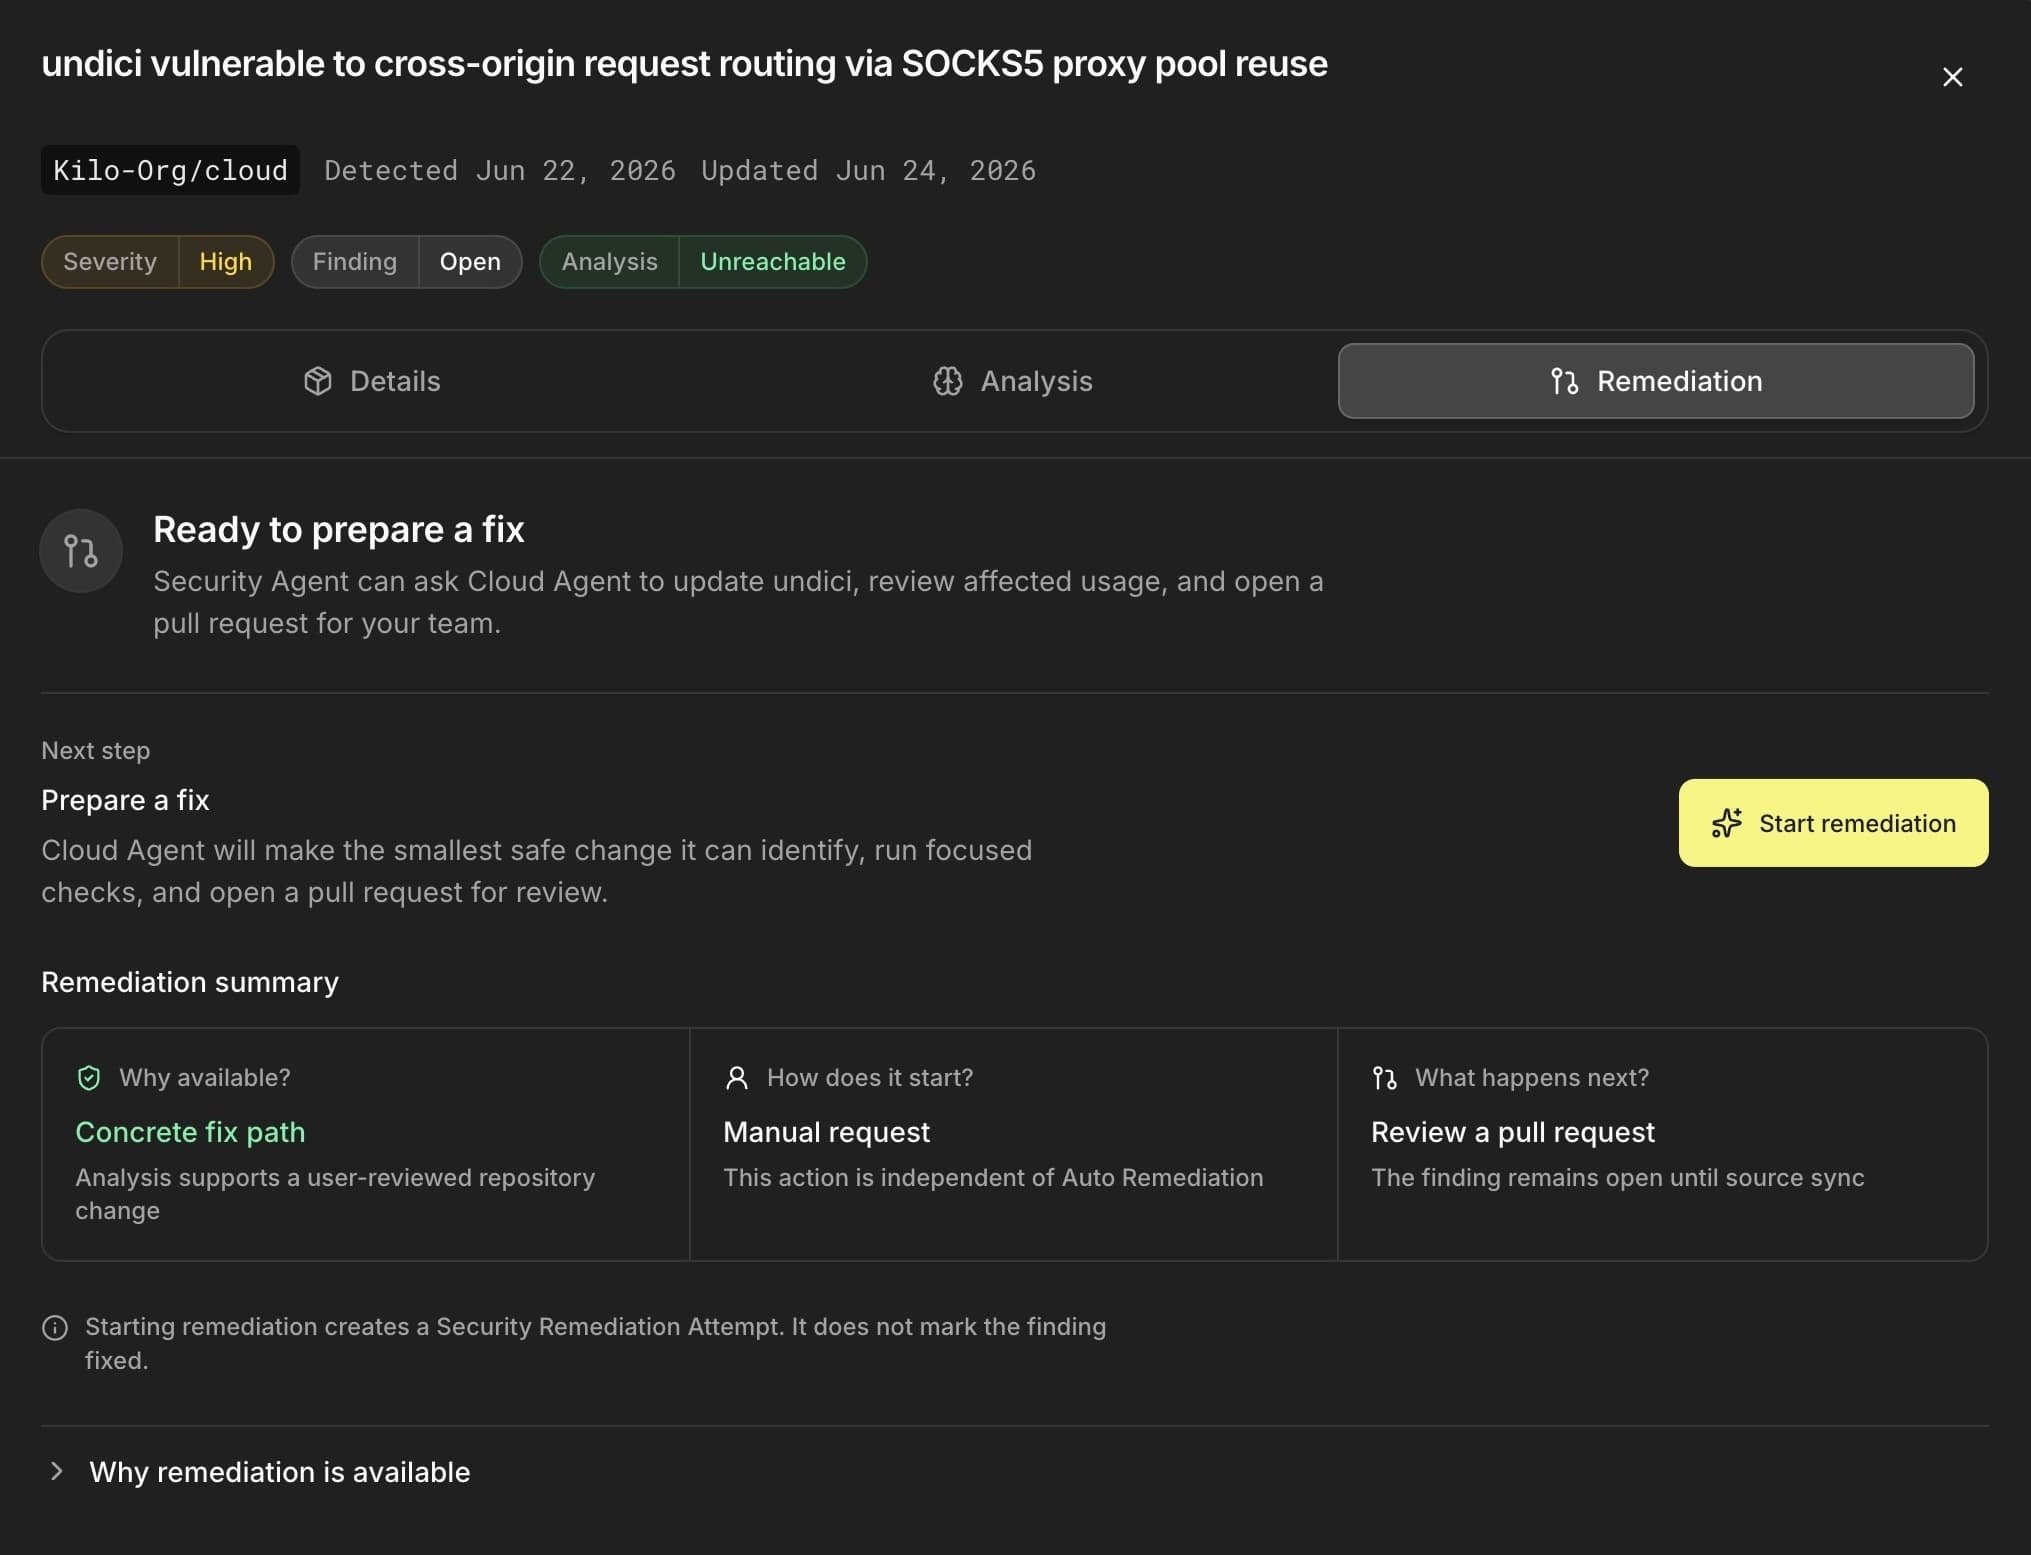
Task: Click the Severity High badge
Action: (x=158, y=262)
